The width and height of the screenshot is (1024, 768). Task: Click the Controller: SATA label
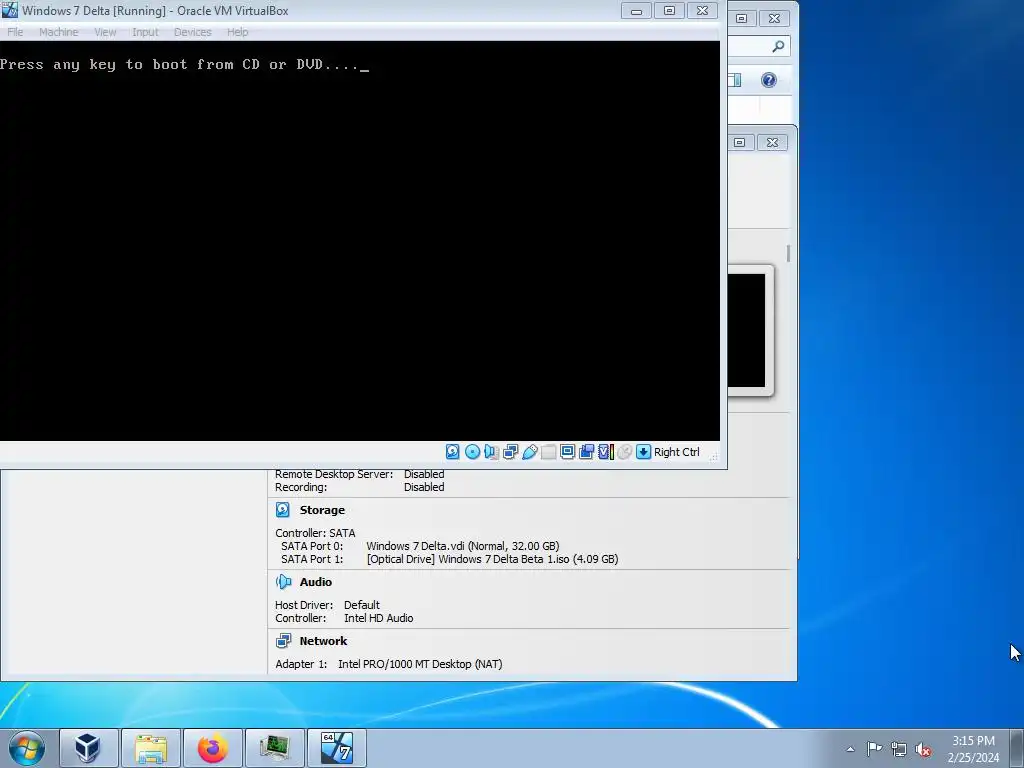(315, 533)
